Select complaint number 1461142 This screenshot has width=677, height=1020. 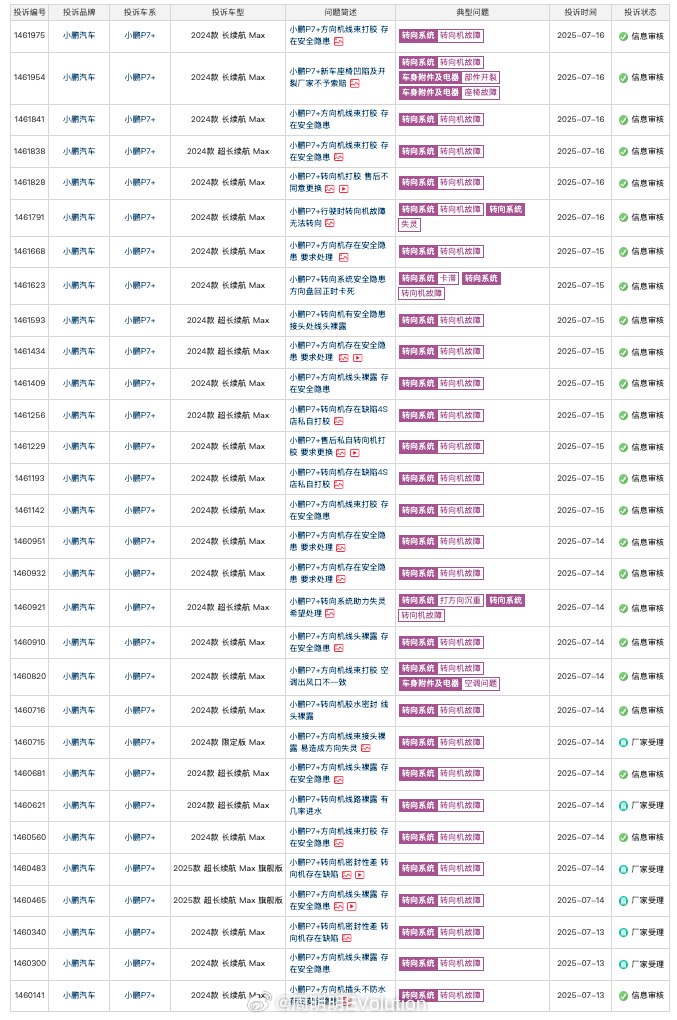[x=29, y=511]
